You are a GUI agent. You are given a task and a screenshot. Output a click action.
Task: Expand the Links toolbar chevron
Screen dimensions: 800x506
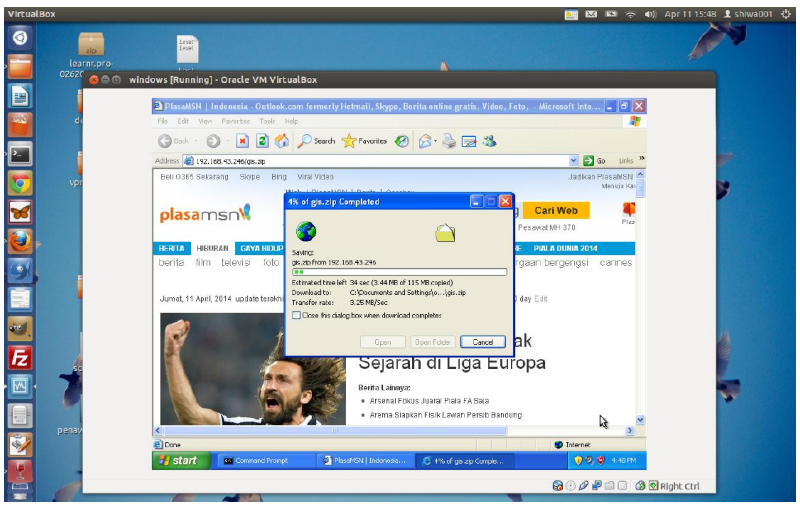coord(641,159)
